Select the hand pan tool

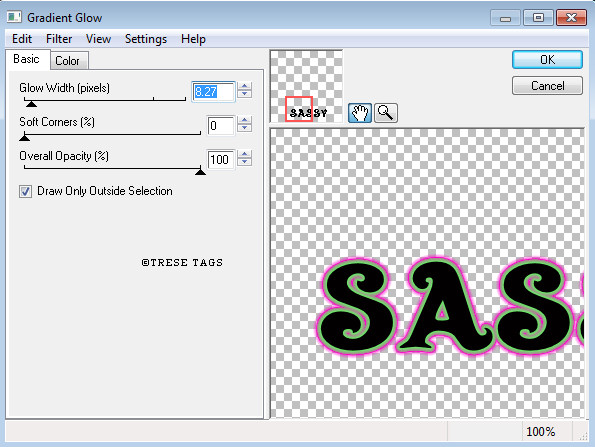click(359, 113)
